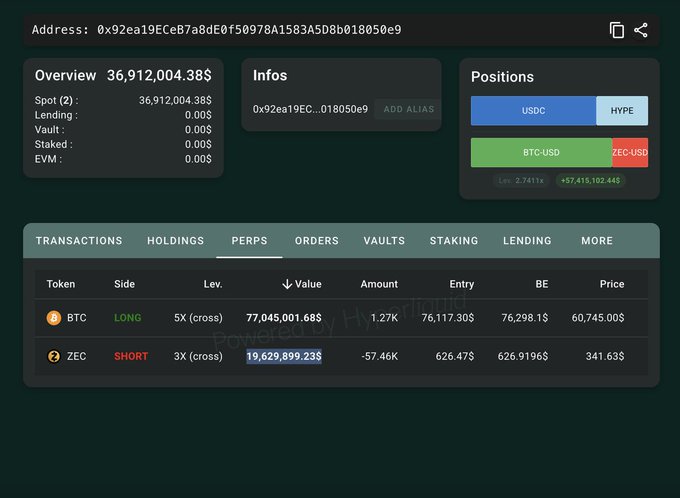This screenshot has width=680, height=498.
Task: Sort table by Side column header
Action: coord(124,284)
